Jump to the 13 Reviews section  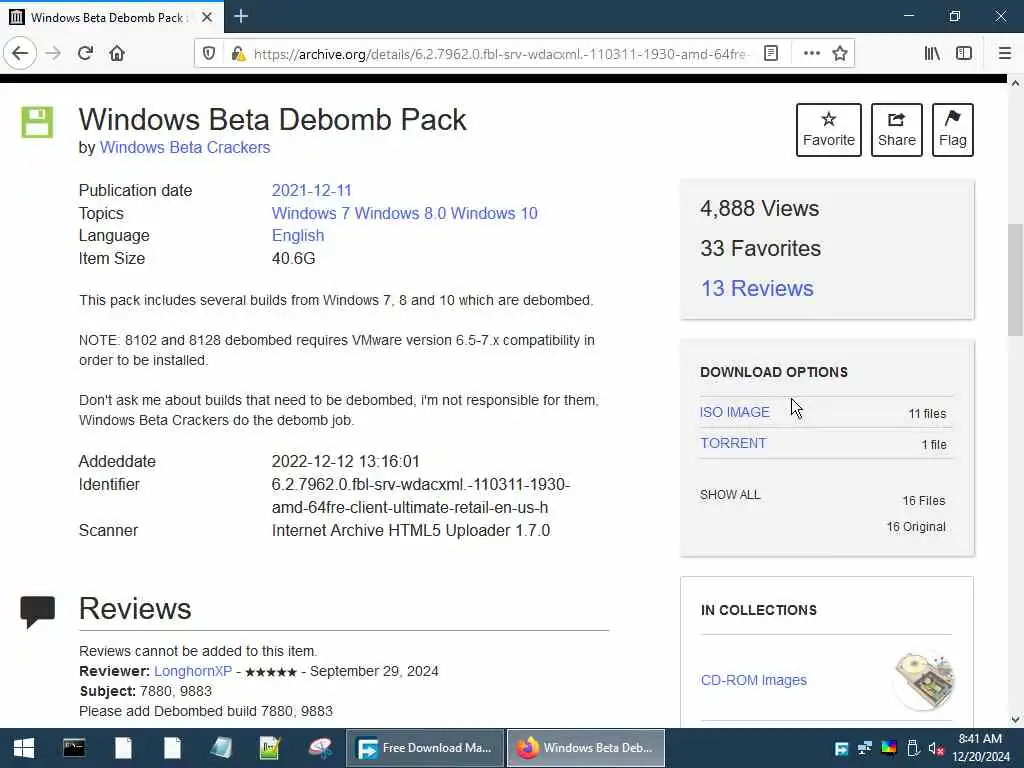click(757, 288)
